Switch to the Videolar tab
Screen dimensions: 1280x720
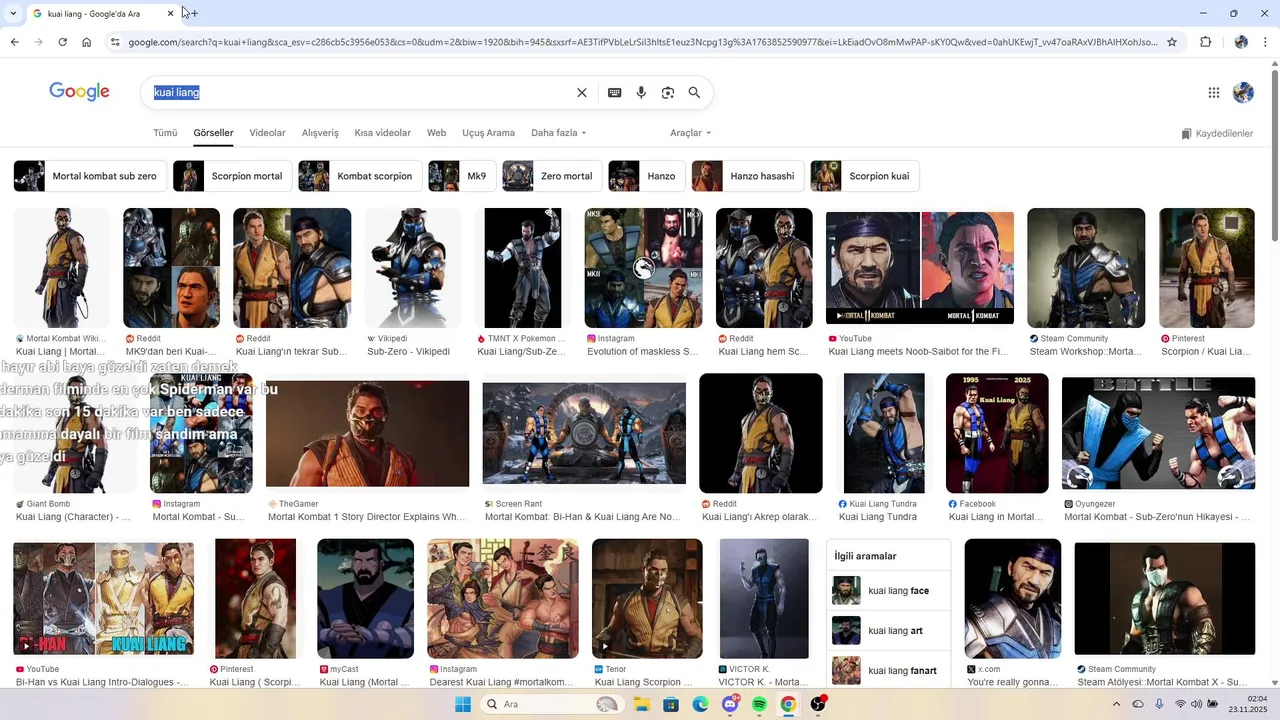click(x=267, y=133)
